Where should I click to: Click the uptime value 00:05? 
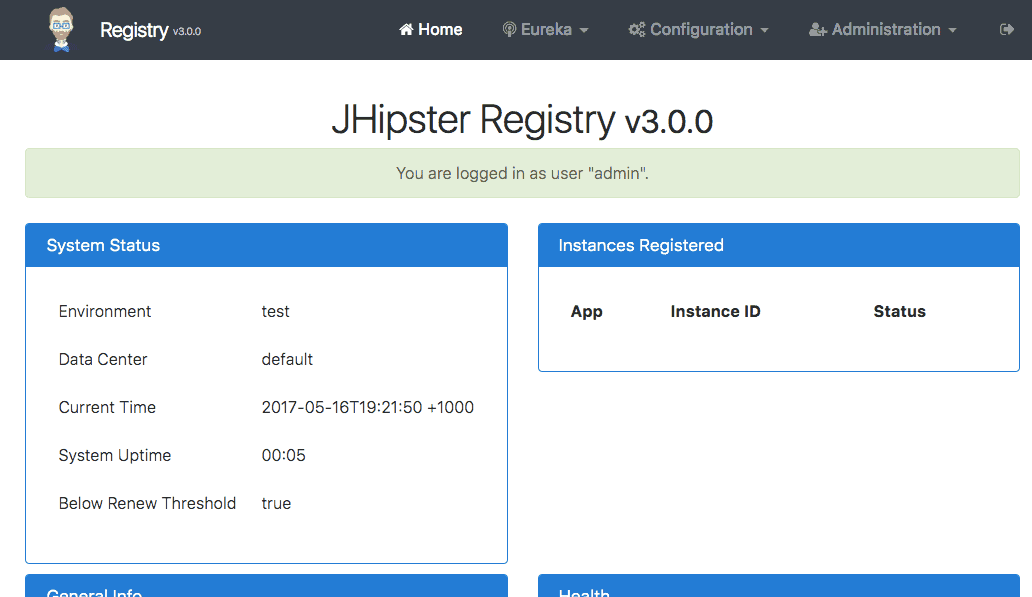tap(284, 455)
